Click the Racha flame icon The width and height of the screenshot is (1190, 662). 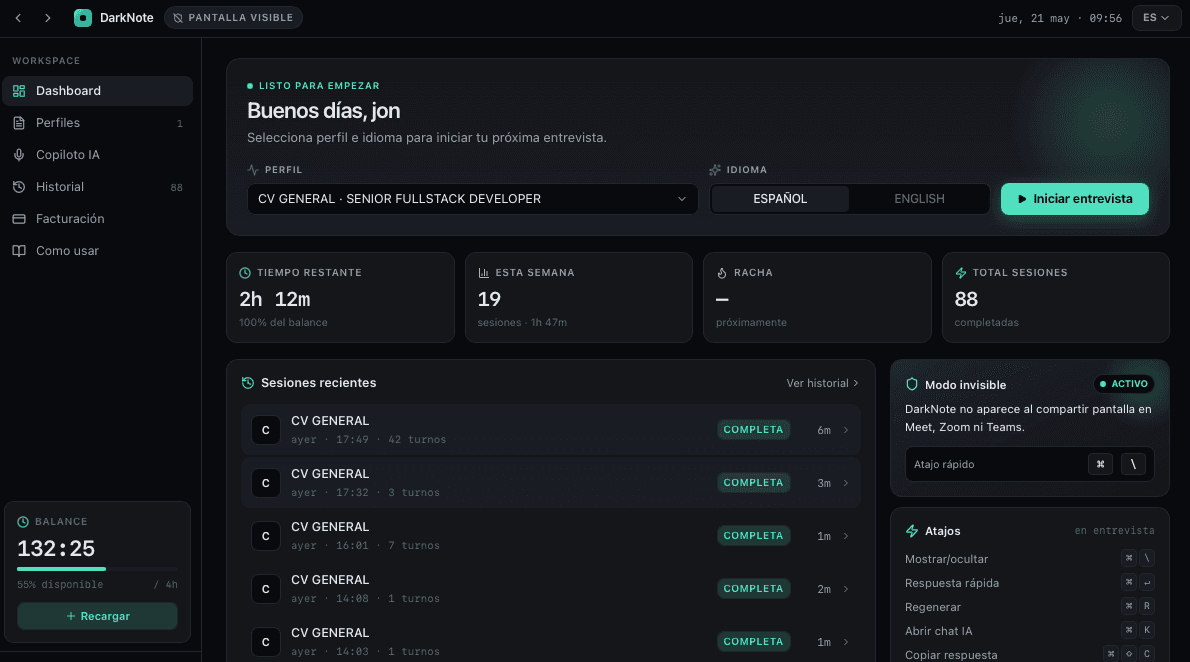coord(722,273)
